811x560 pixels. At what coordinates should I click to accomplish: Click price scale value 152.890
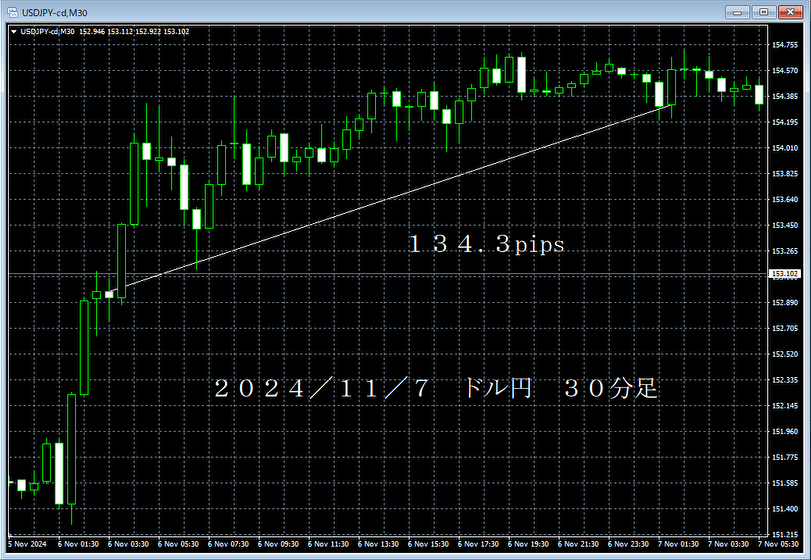784,302
